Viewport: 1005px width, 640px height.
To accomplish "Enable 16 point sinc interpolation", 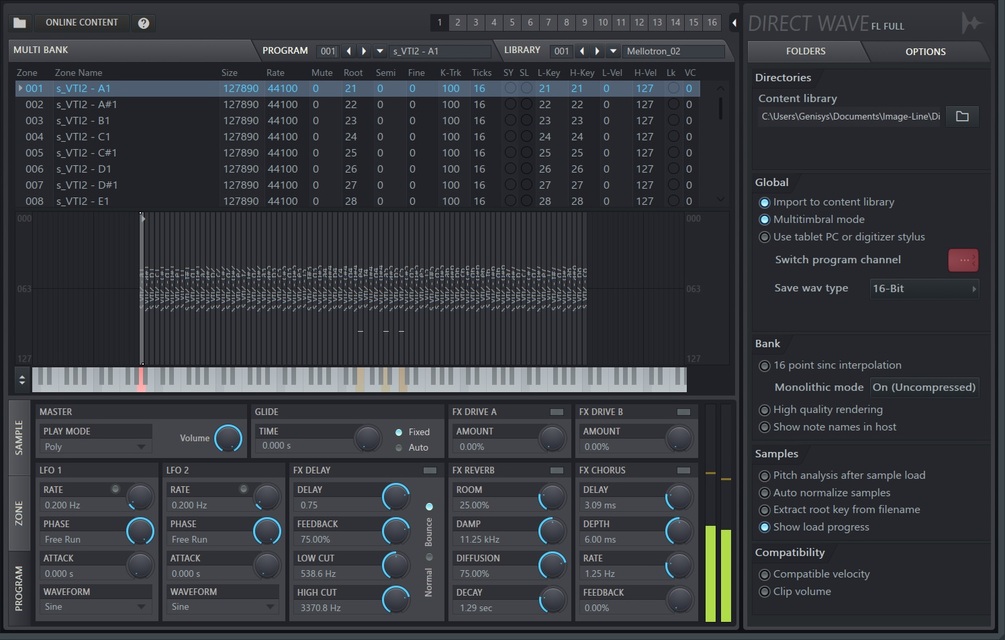I will tap(764, 366).
